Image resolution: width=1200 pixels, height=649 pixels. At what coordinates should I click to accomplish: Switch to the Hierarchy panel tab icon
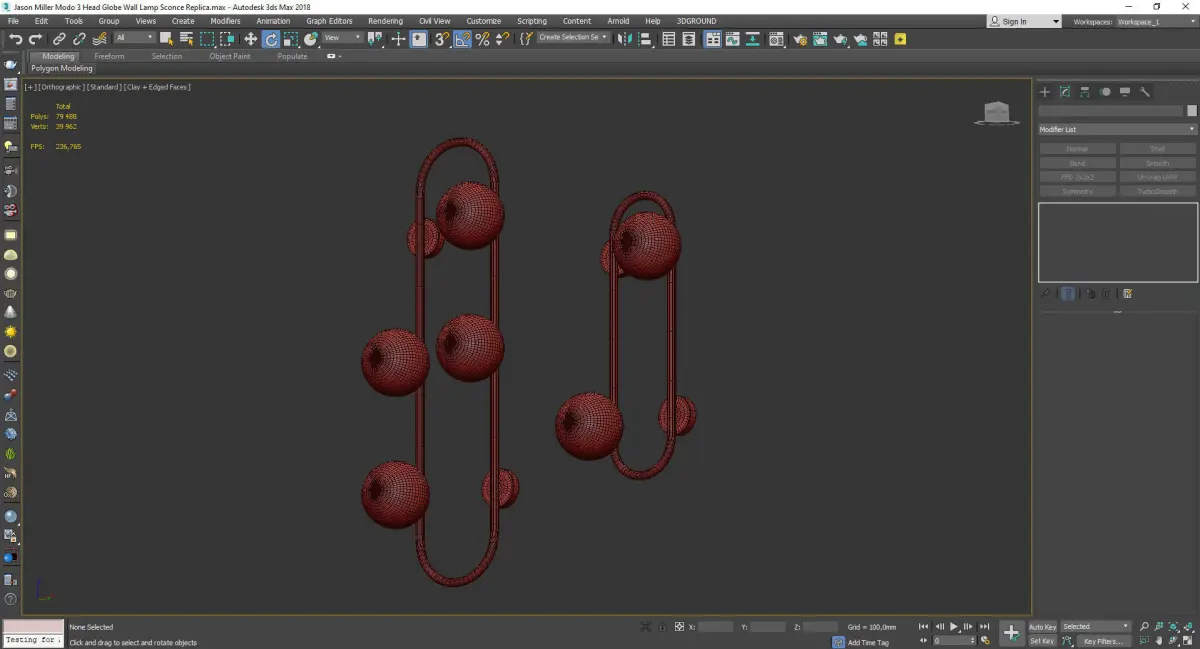tap(1085, 92)
